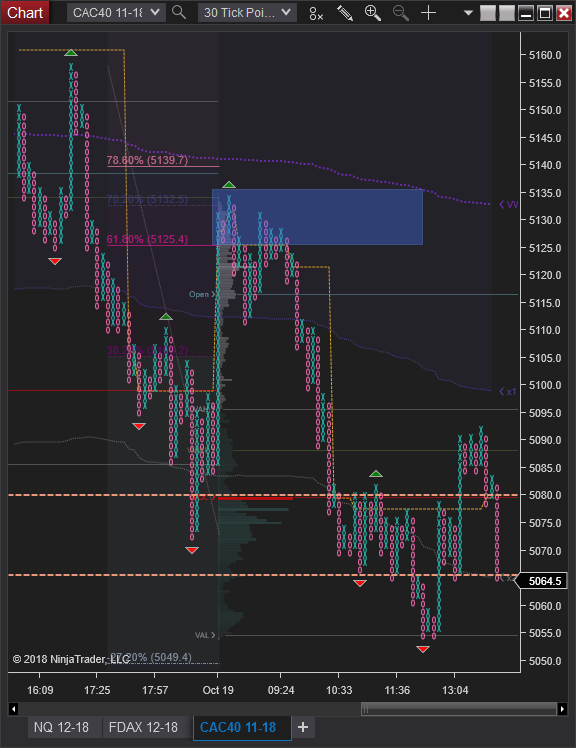Image resolution: width=576 pixels, height=748 pixels.
Task: Click the zoom in magnifier
Action: (x=373, y=13)
